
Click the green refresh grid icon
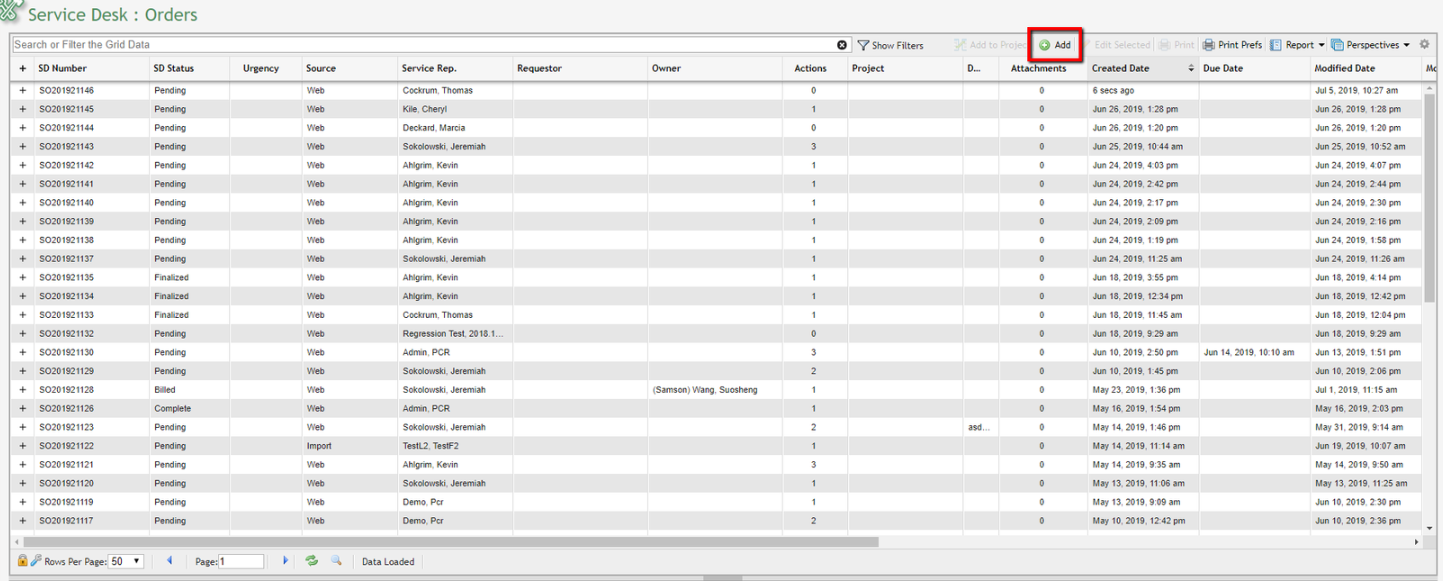point(312,561)
